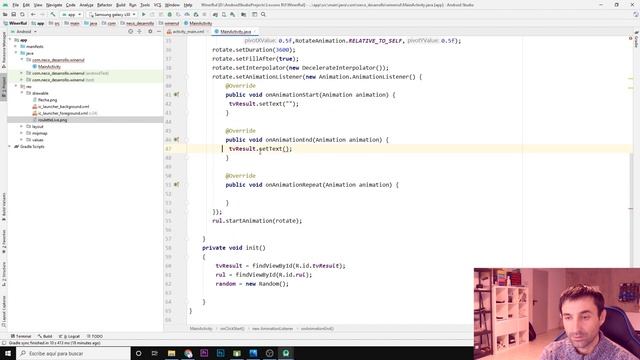This screenshot has width=640, height=360.
Task: Click the gutter icon beside onAnimationEnd
Action: (x=176, y=139)
